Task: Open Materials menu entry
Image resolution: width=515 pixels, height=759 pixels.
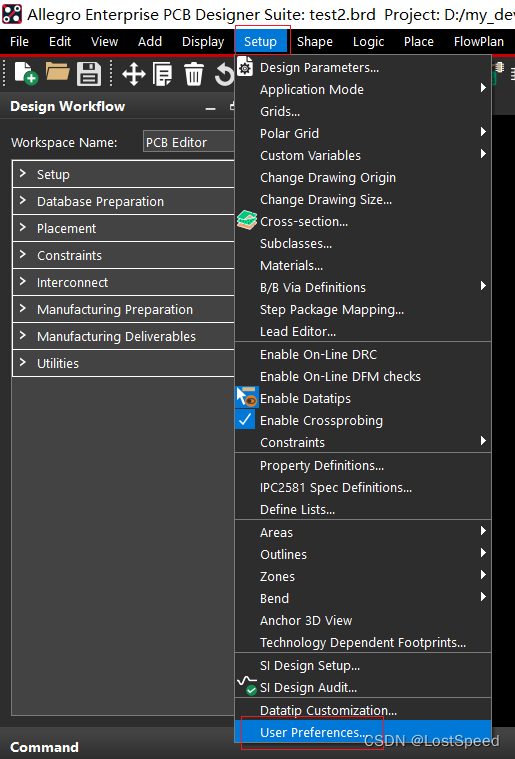Action: [x=363, y=266]
